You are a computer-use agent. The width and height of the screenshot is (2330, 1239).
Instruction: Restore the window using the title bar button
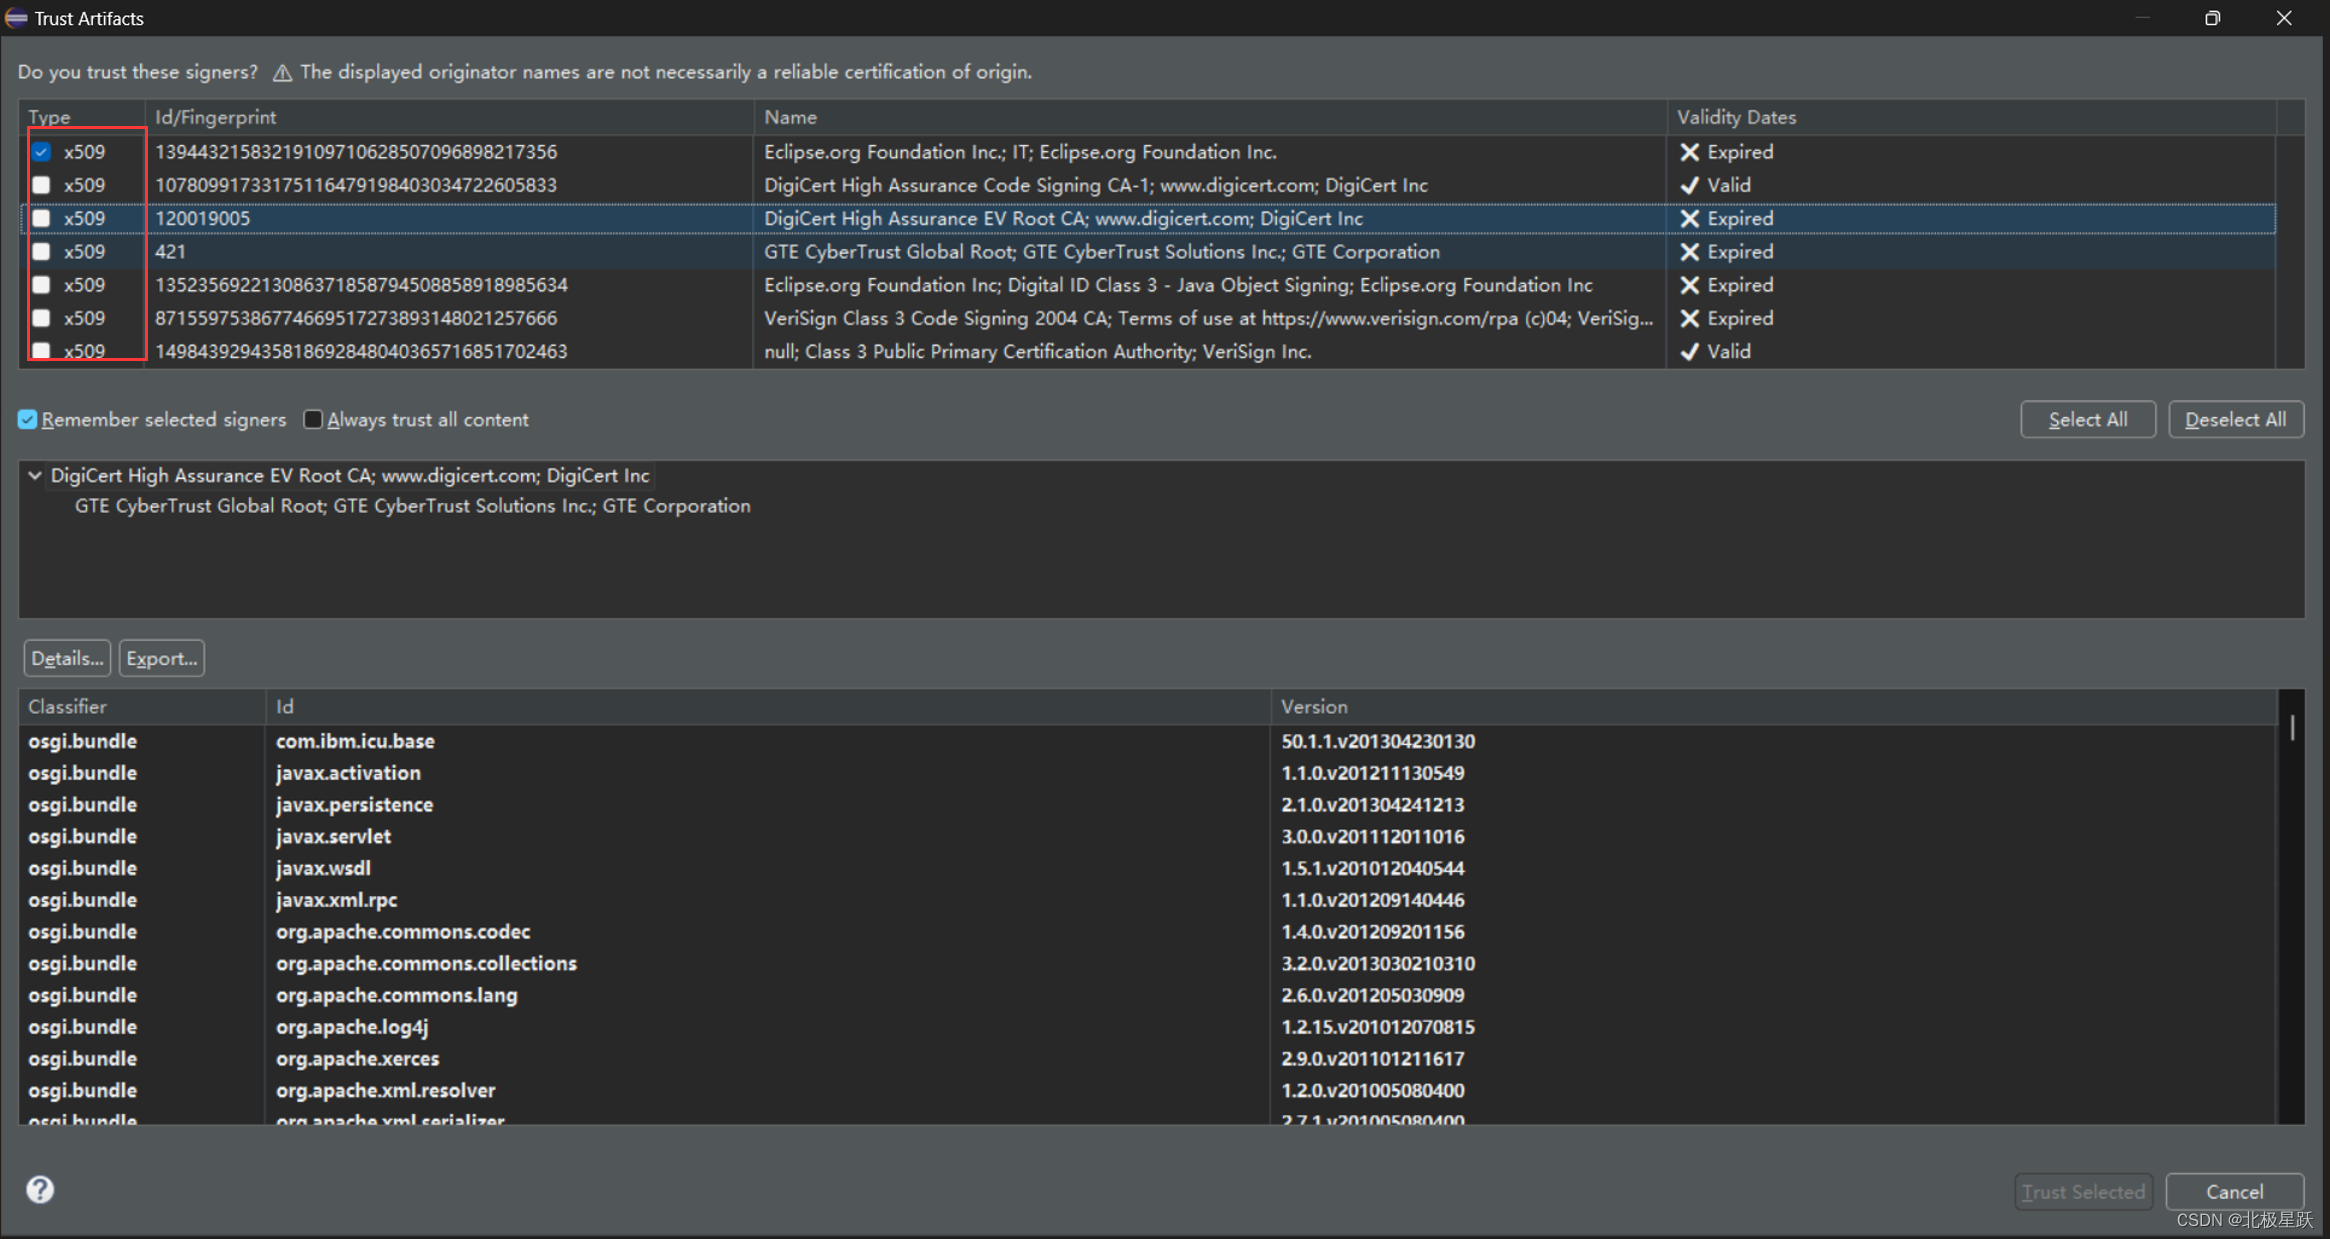coord(2212,18)
